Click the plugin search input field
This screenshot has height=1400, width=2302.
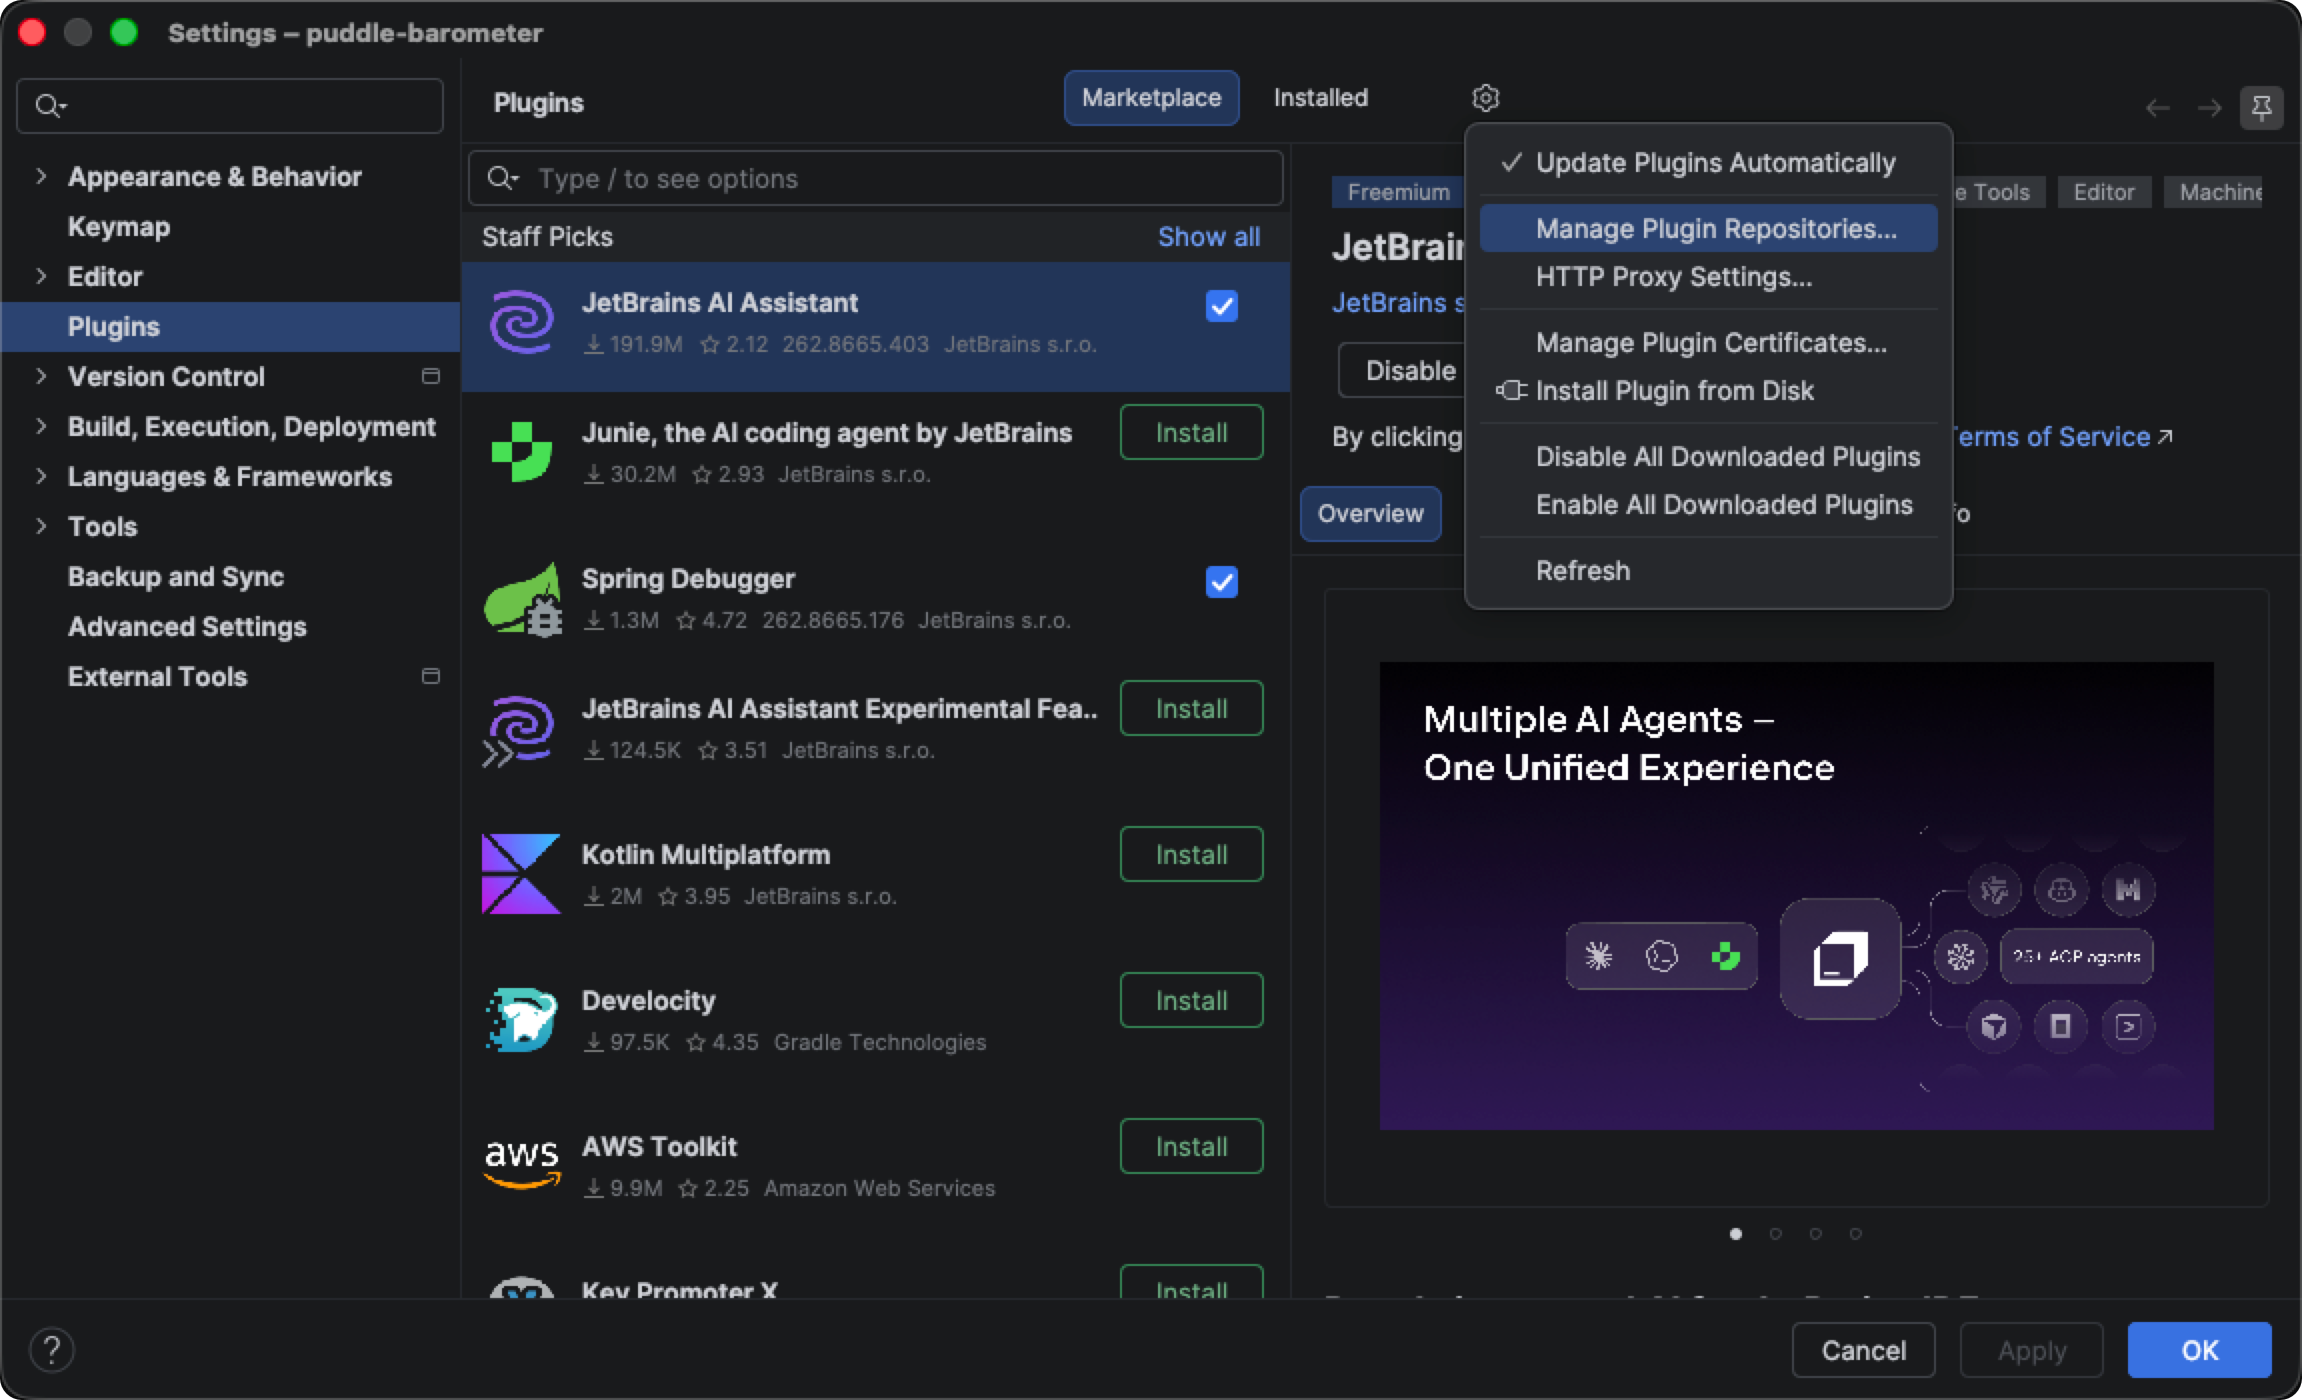(875, 178)
